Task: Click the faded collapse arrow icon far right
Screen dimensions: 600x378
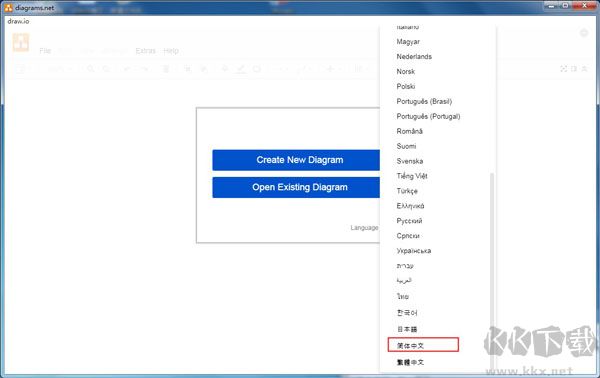Action: pos(585,68)
